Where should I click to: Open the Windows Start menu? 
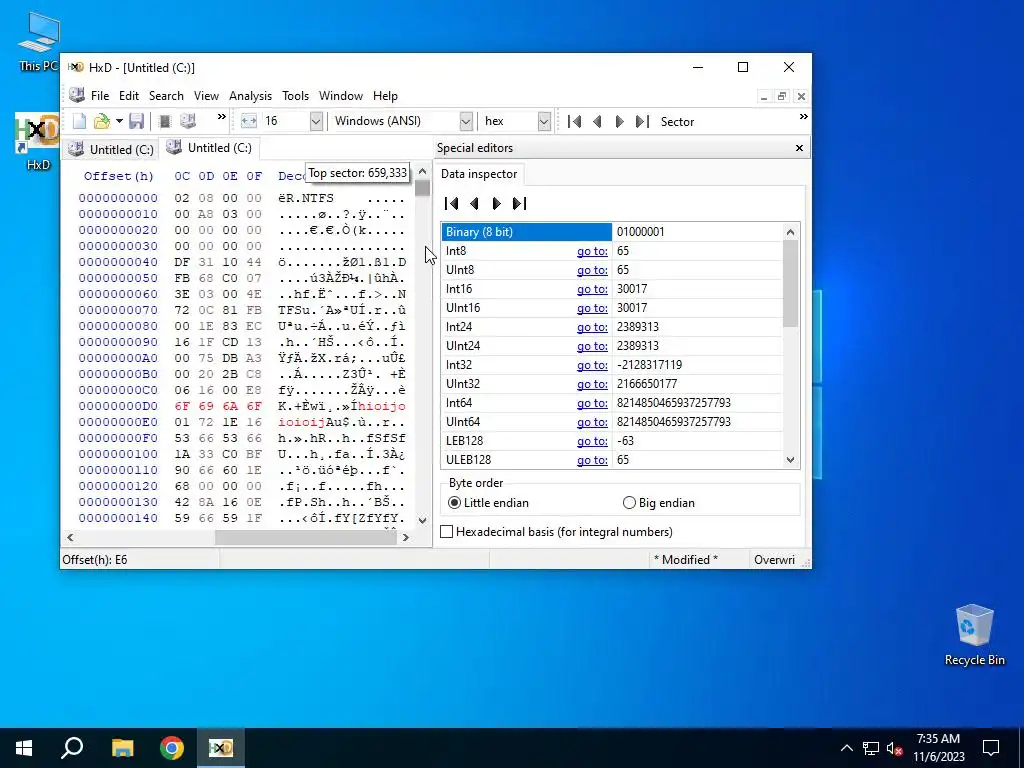[x=24, y=748]
